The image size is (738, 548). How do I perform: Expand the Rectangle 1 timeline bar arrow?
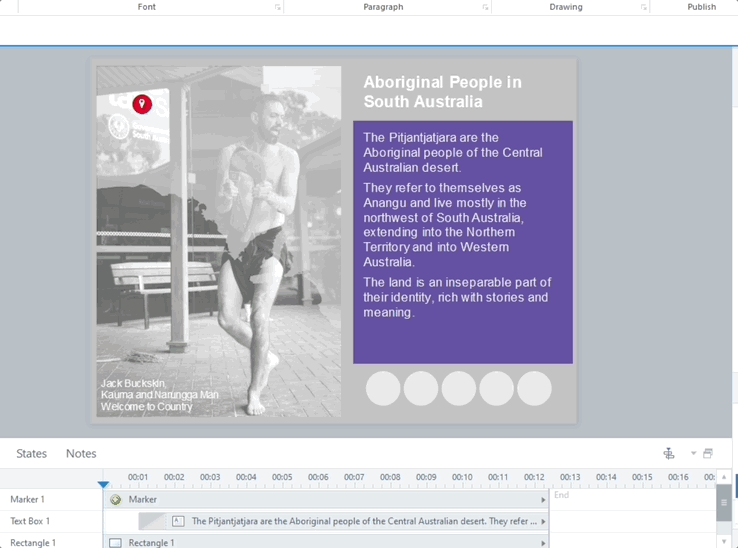pyautogui.click(x=543, y=543)
